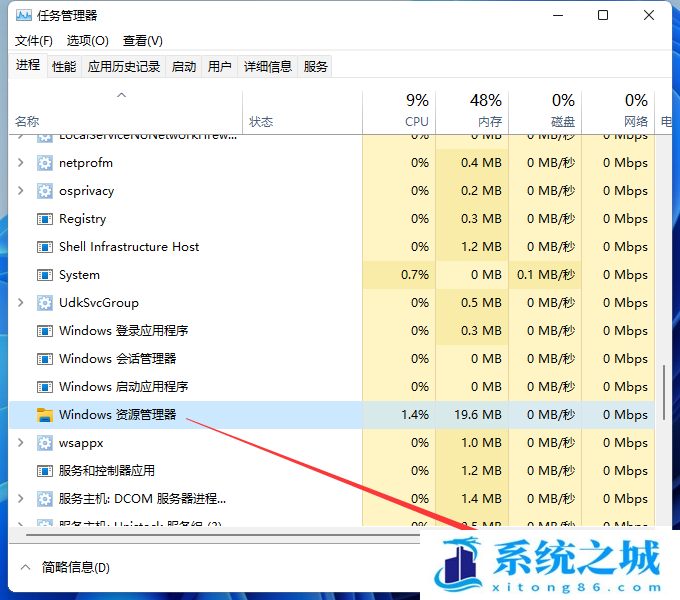
Task: Switch to the 性能 tab
Action: tap(64, 67)
